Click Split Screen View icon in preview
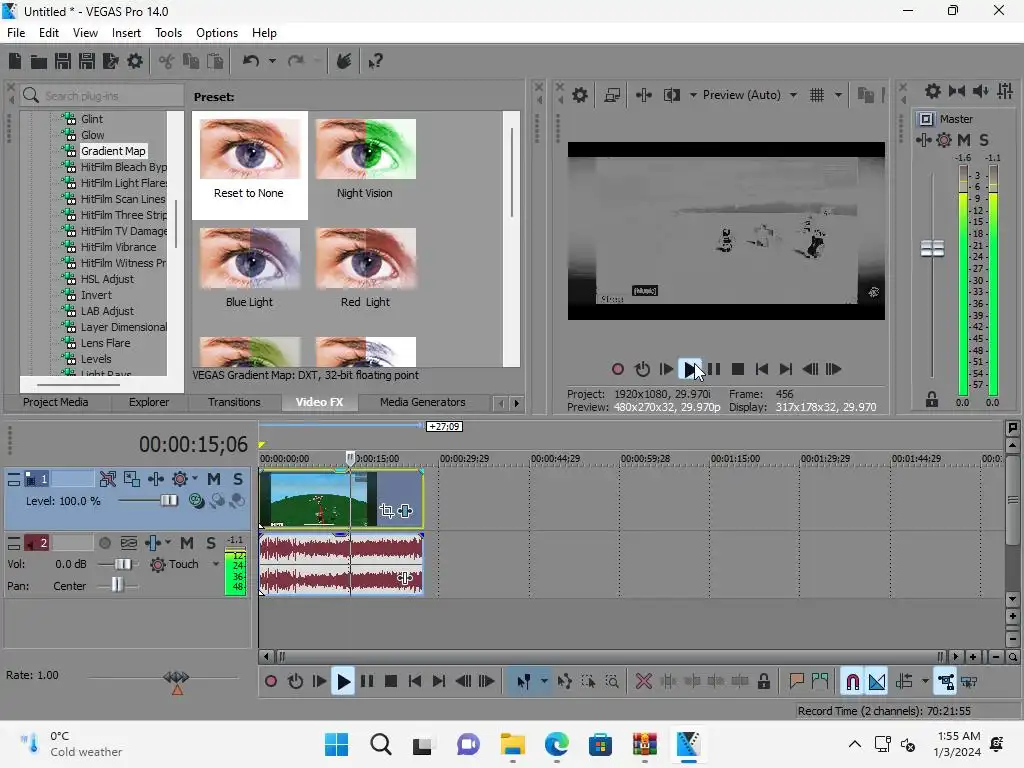This screenshot has height=768, width=1024. [x=671, y=95]
